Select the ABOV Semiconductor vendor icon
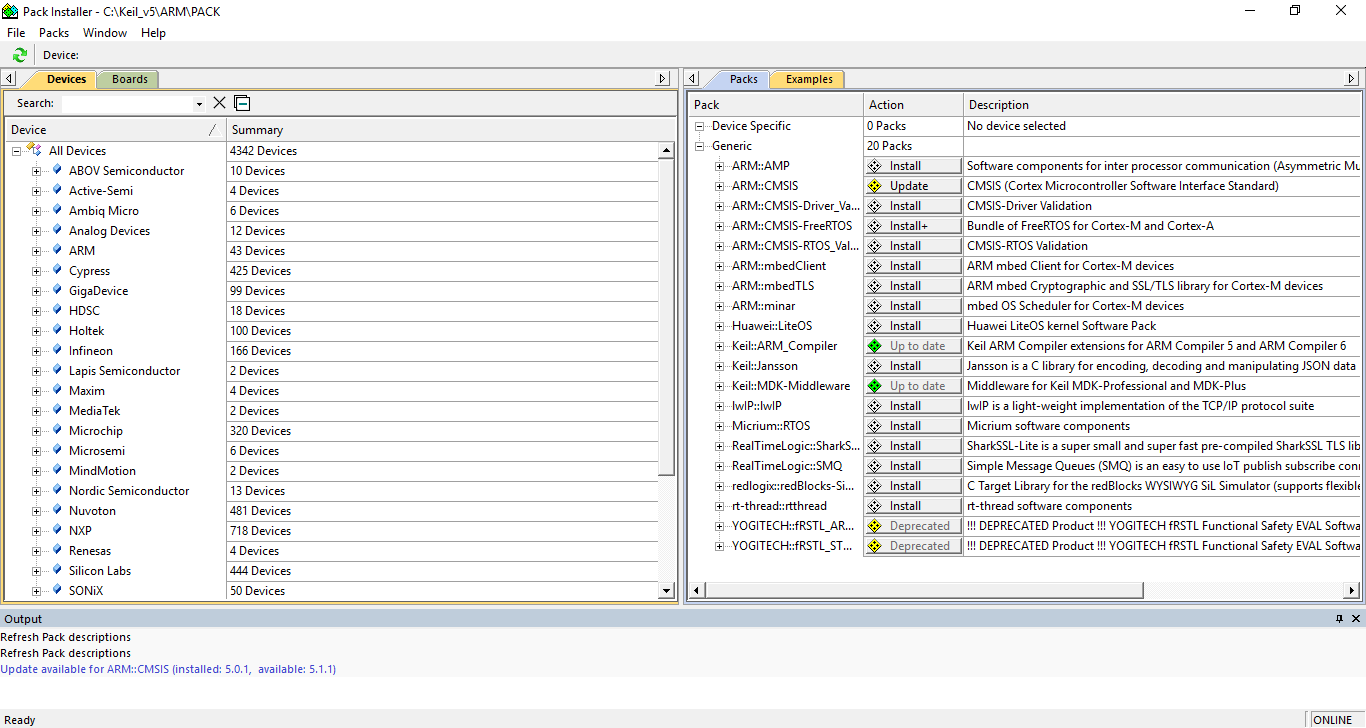This screenshot has height=728, width=1366. (57, 170)
